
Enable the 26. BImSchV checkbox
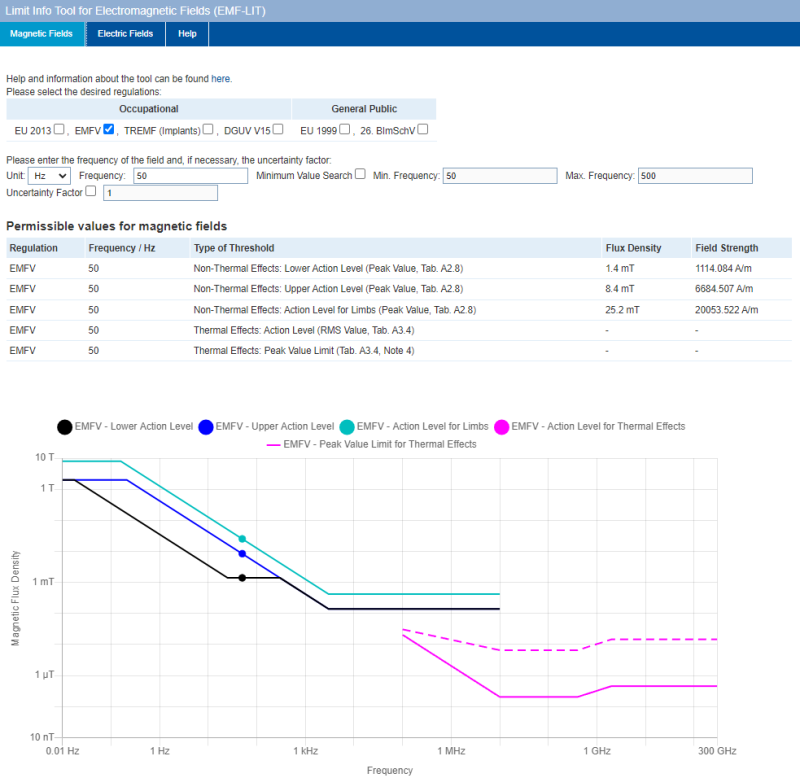click(x=423, y=129)
